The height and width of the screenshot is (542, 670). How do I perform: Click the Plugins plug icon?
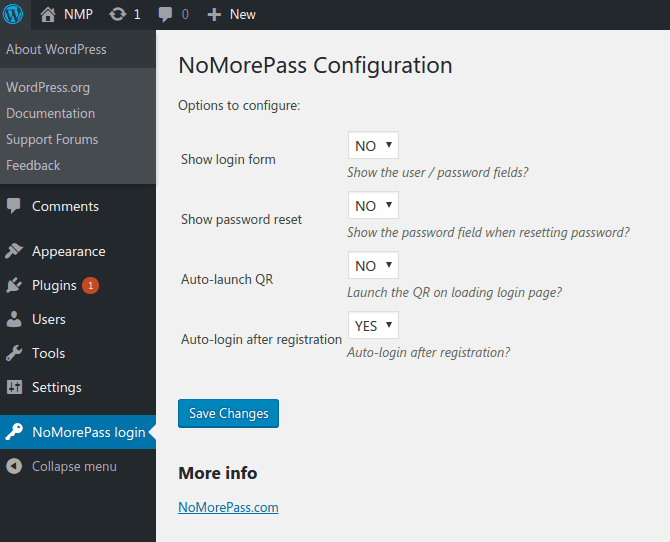[x=14, y=285]
